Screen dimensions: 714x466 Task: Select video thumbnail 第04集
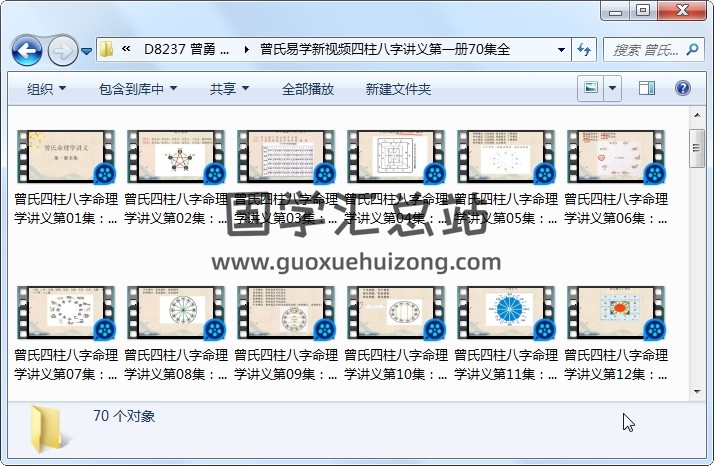point(396,156)
